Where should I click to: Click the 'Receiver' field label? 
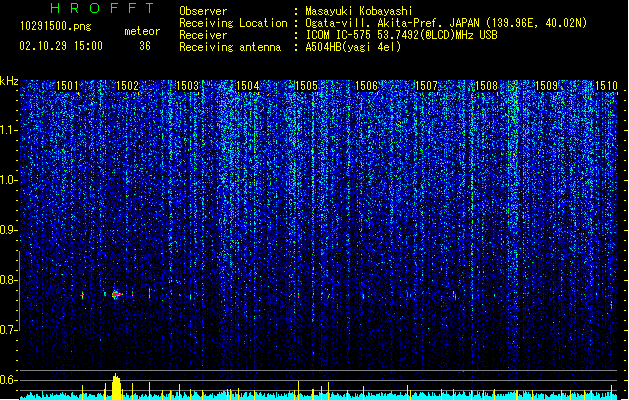coord(203,35)
